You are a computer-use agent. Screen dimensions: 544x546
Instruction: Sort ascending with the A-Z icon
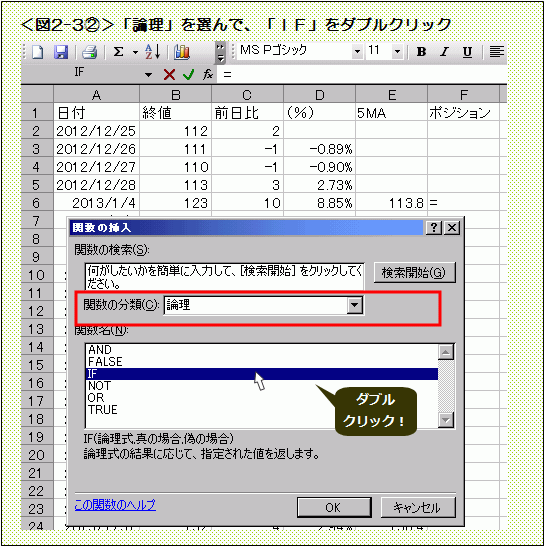(153, 52)
